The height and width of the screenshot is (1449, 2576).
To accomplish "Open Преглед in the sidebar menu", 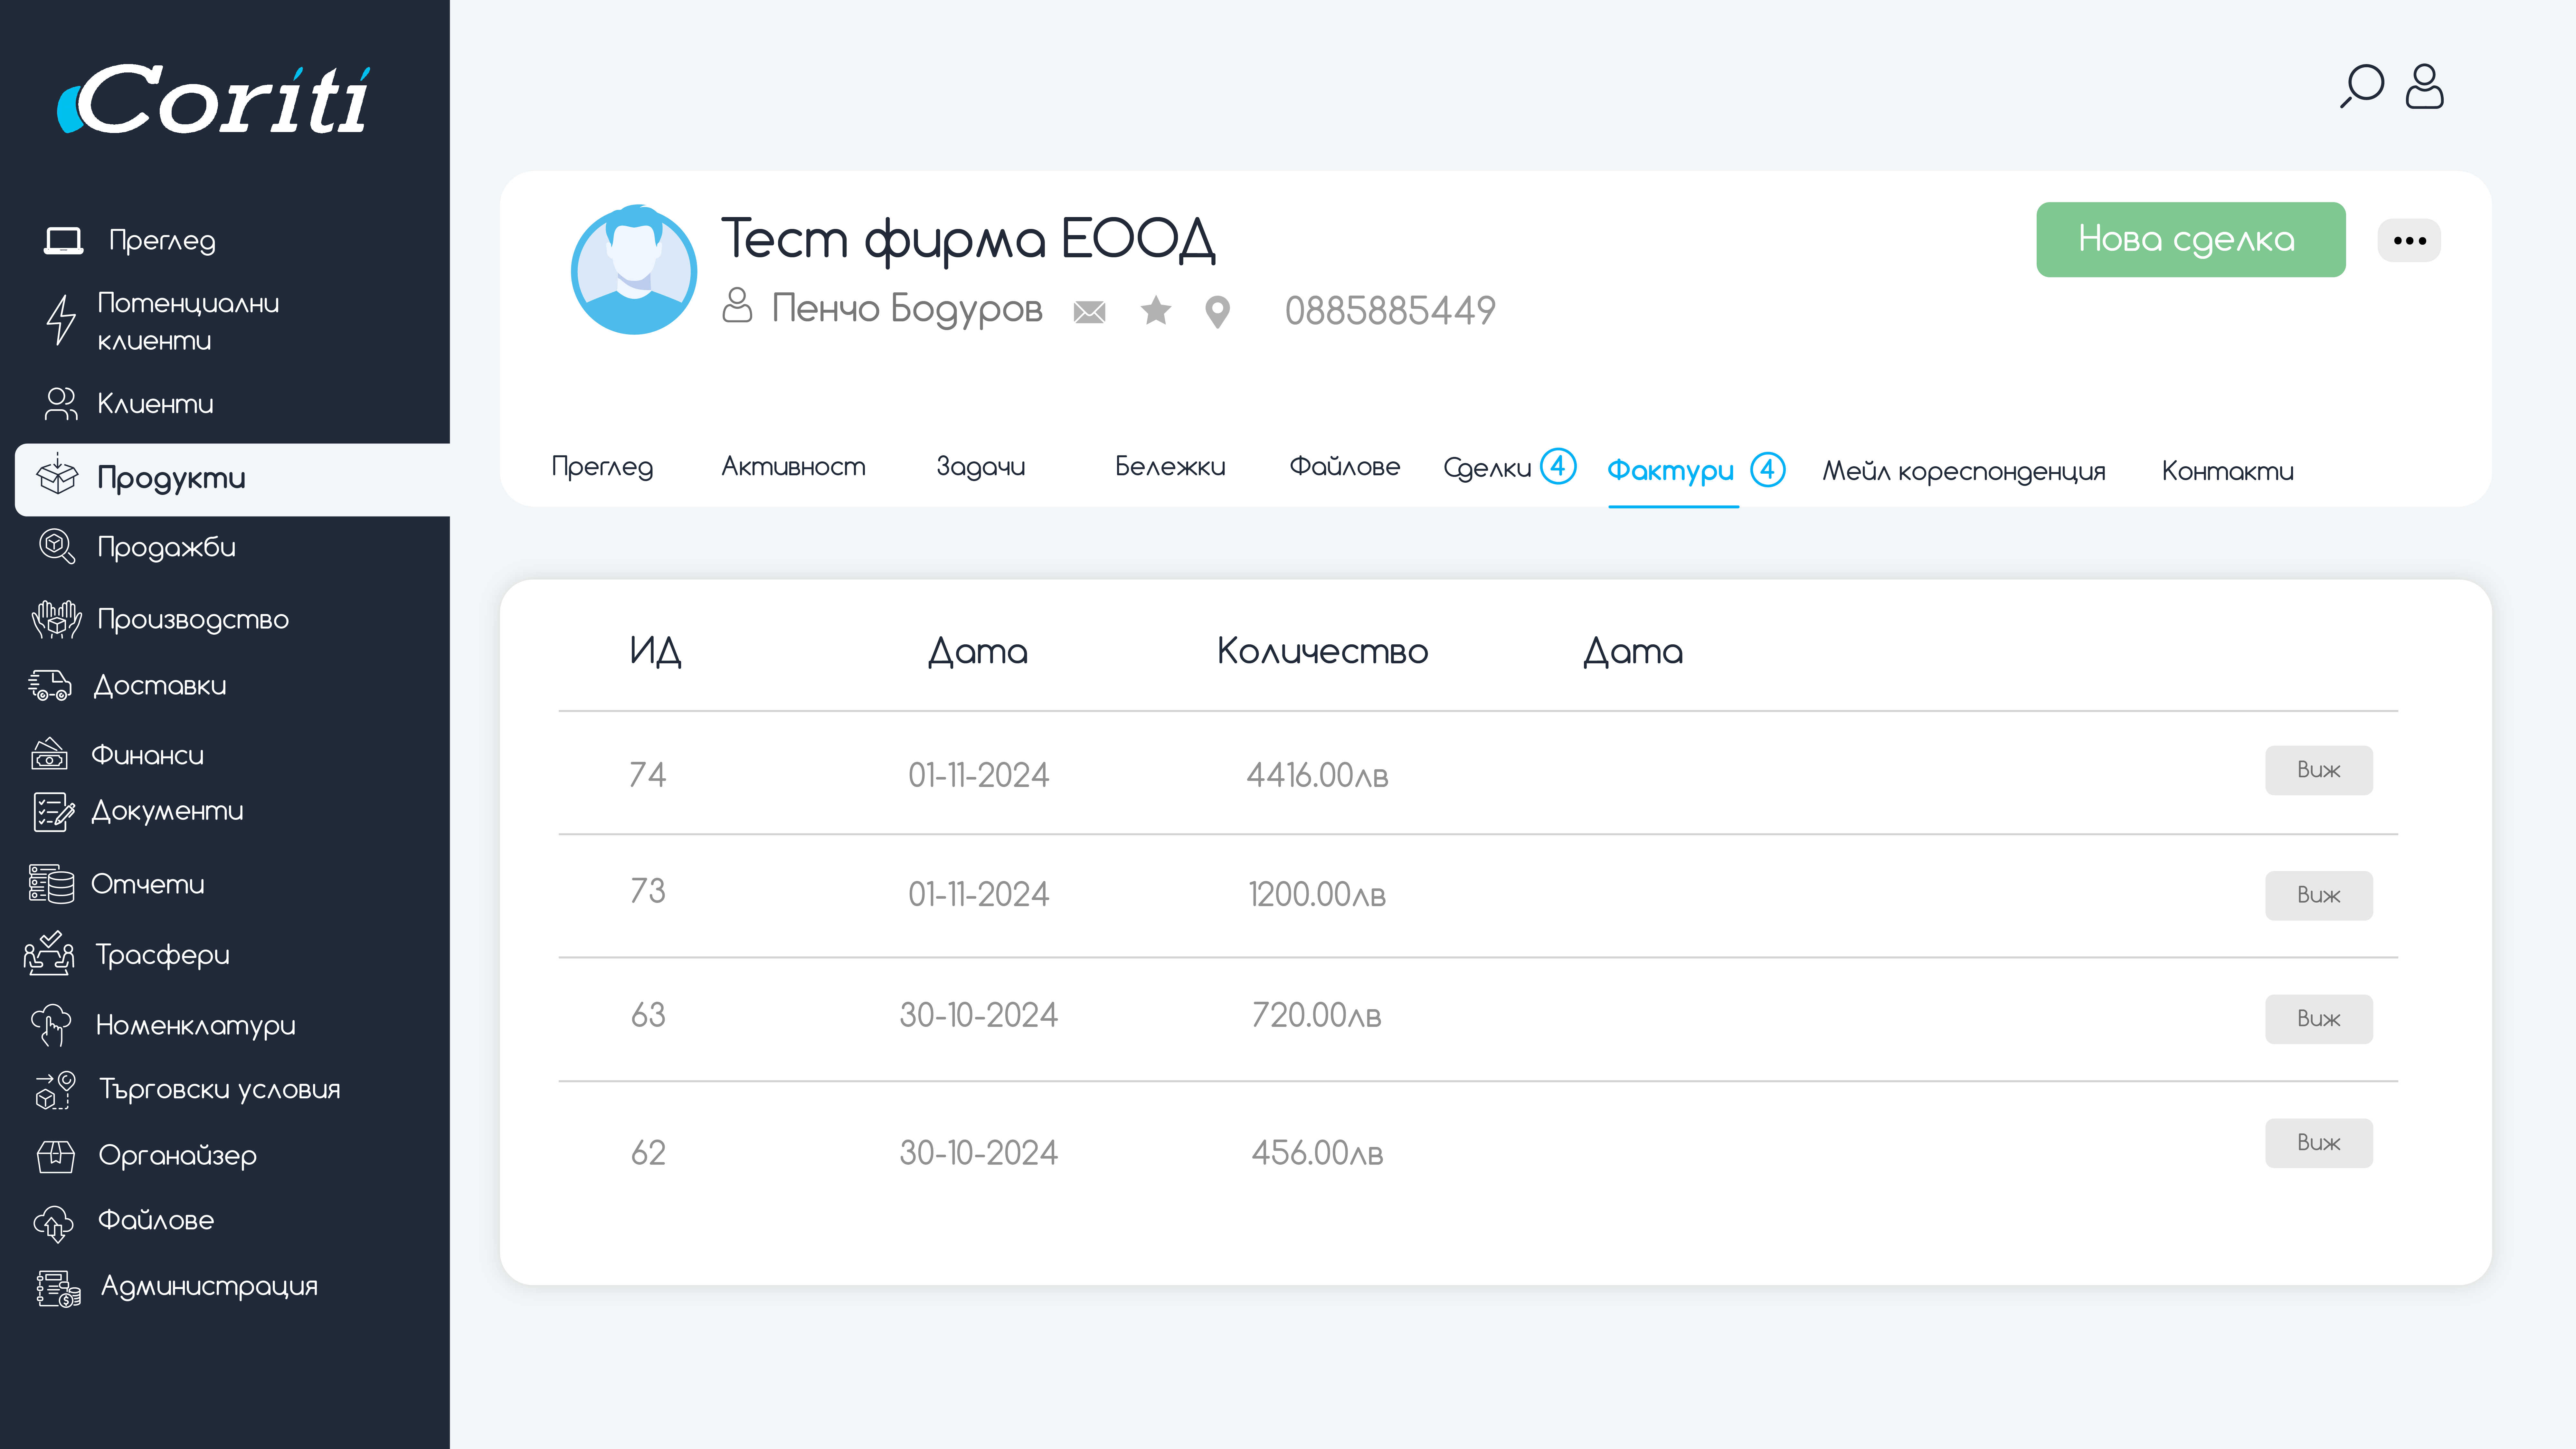I will click(x=162, y=241).
